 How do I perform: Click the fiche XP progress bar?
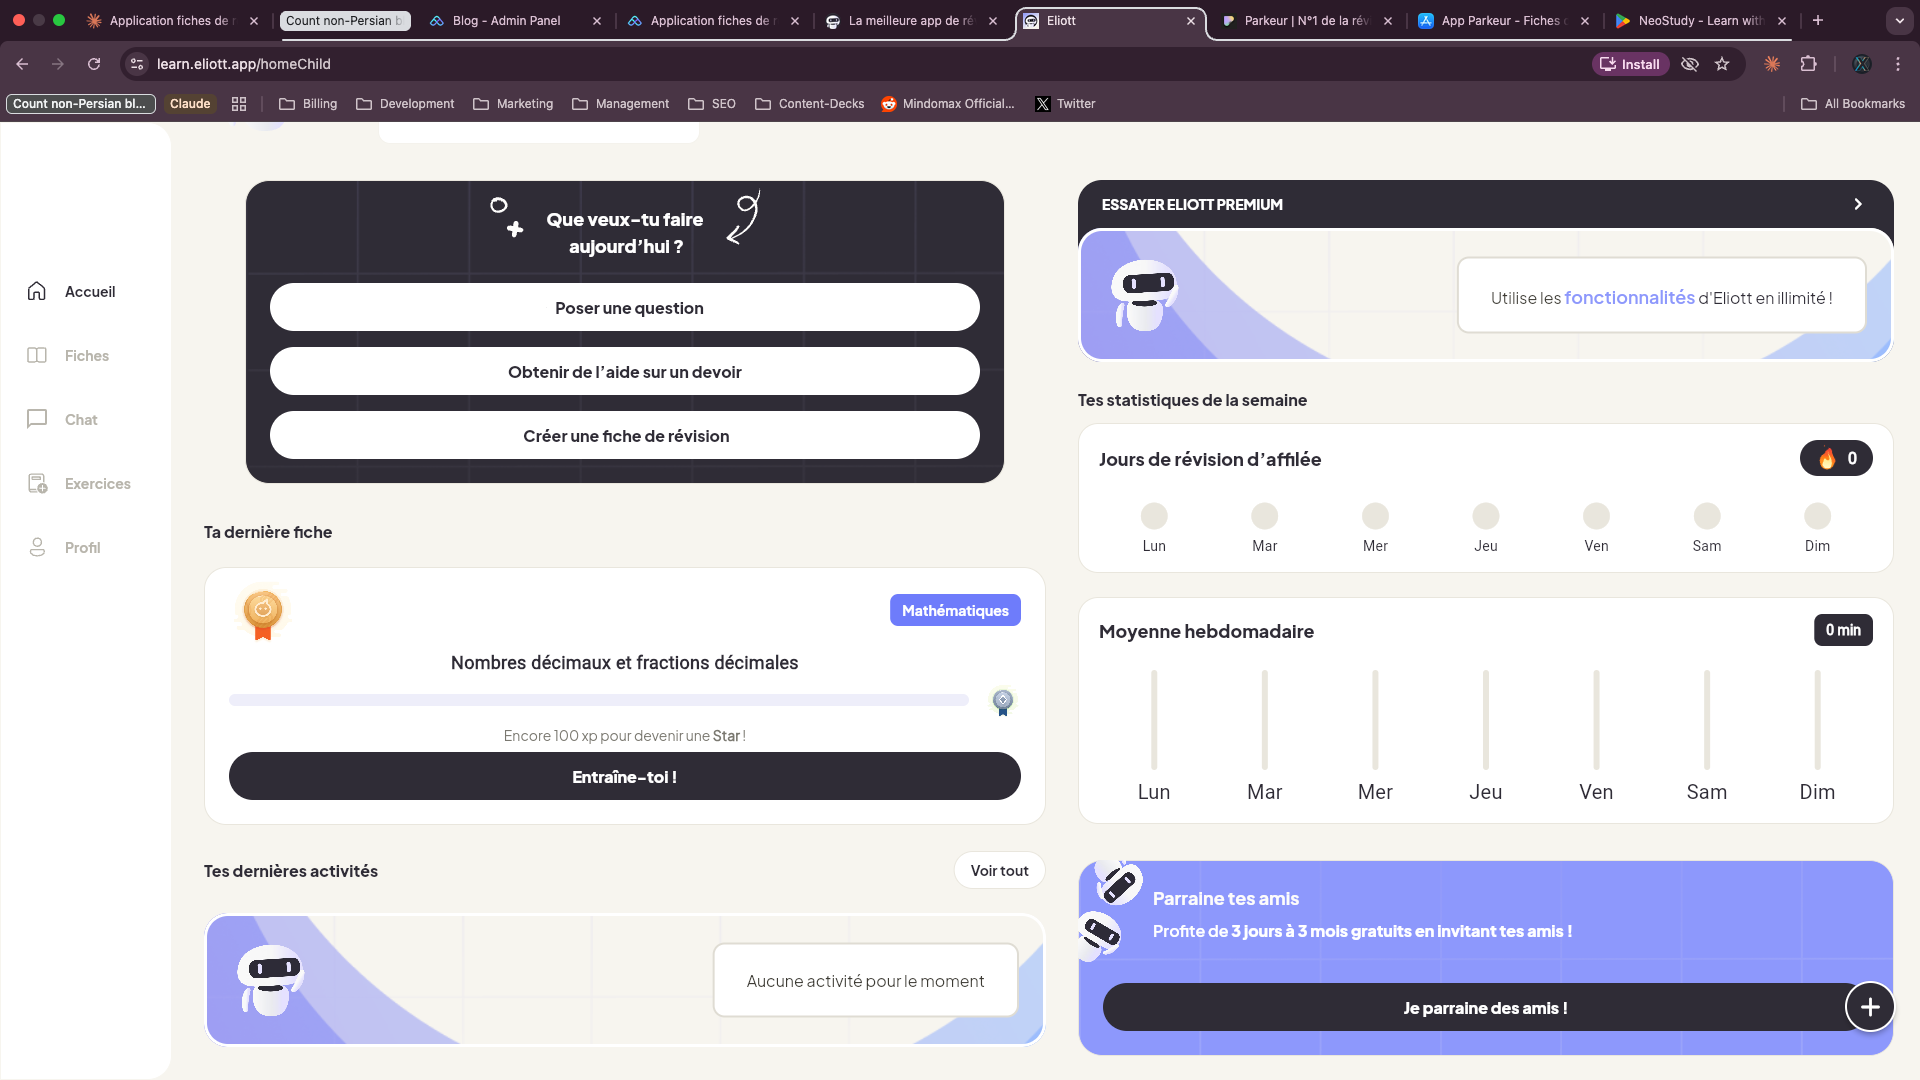(598, 700)
